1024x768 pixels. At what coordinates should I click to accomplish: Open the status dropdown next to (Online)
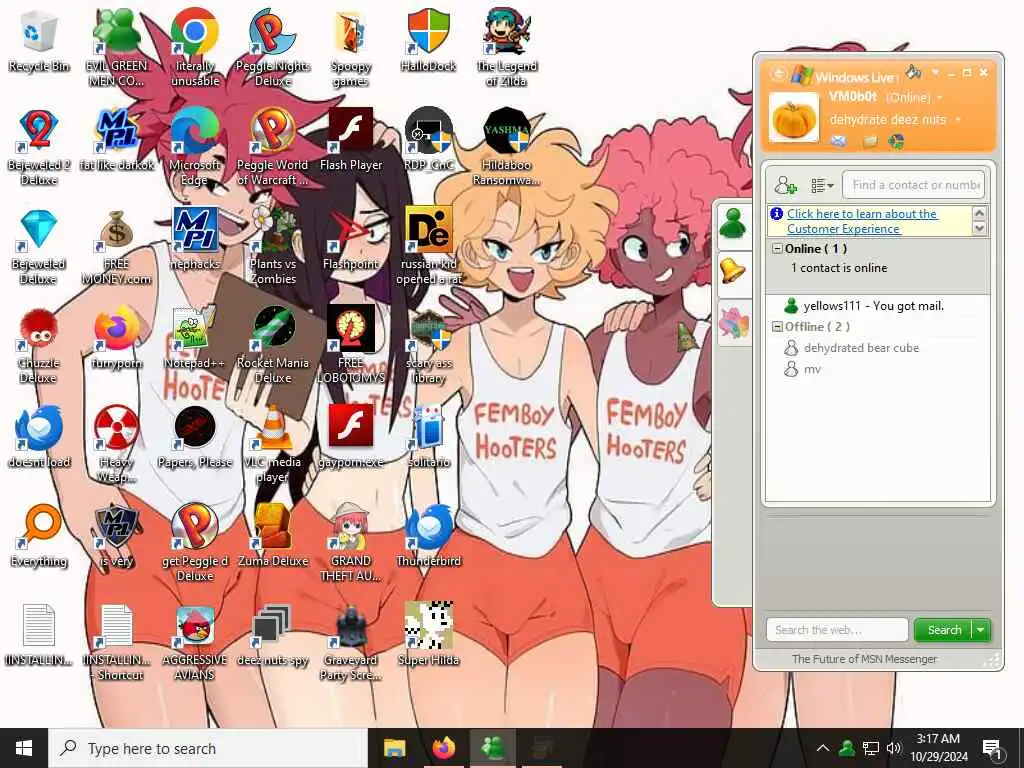(x=940, y=98)
